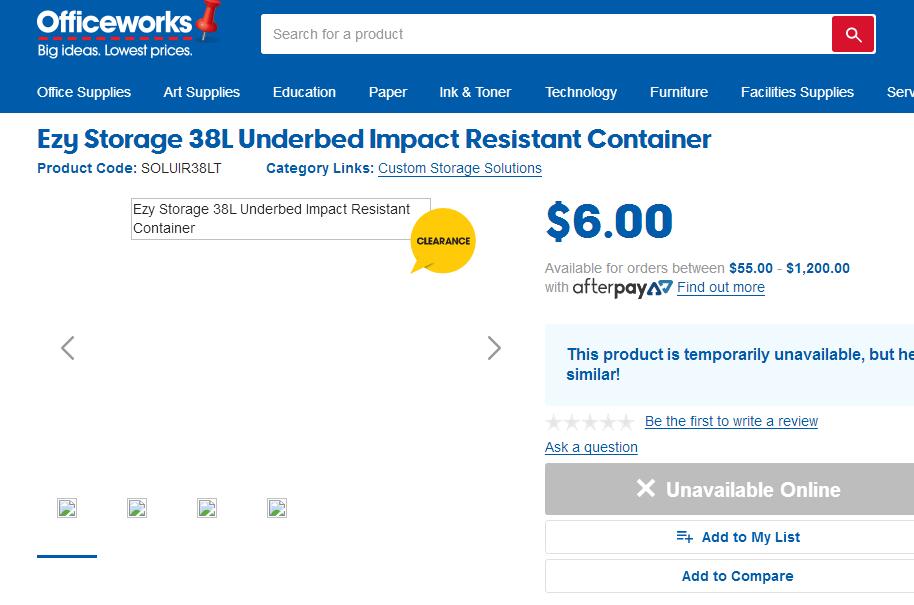Click the Add to My List button
The width and height of the screenshot is (914, 605).
tap(738, 537)
